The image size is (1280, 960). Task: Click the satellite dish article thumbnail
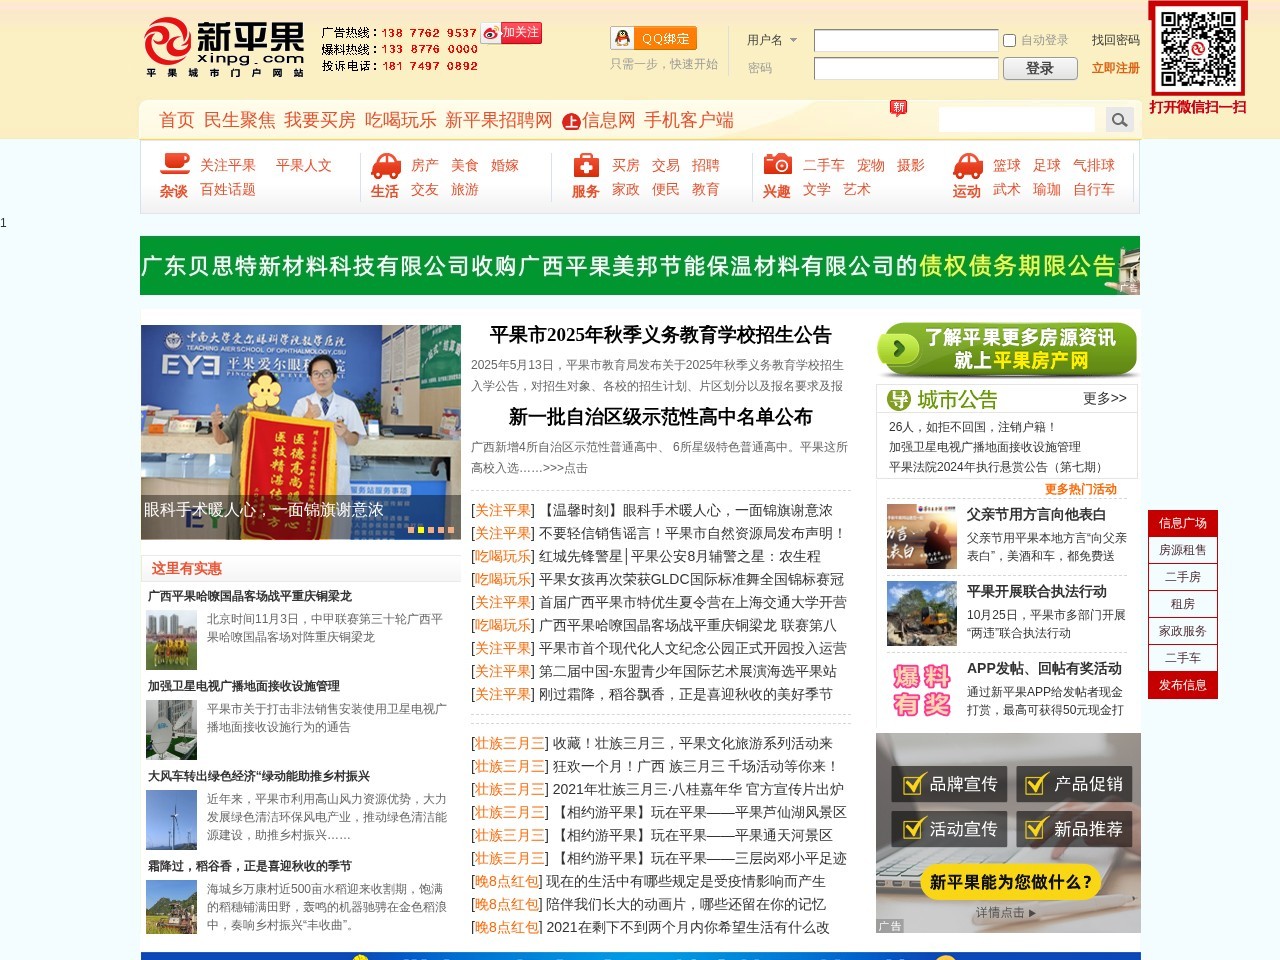[171, 730]
